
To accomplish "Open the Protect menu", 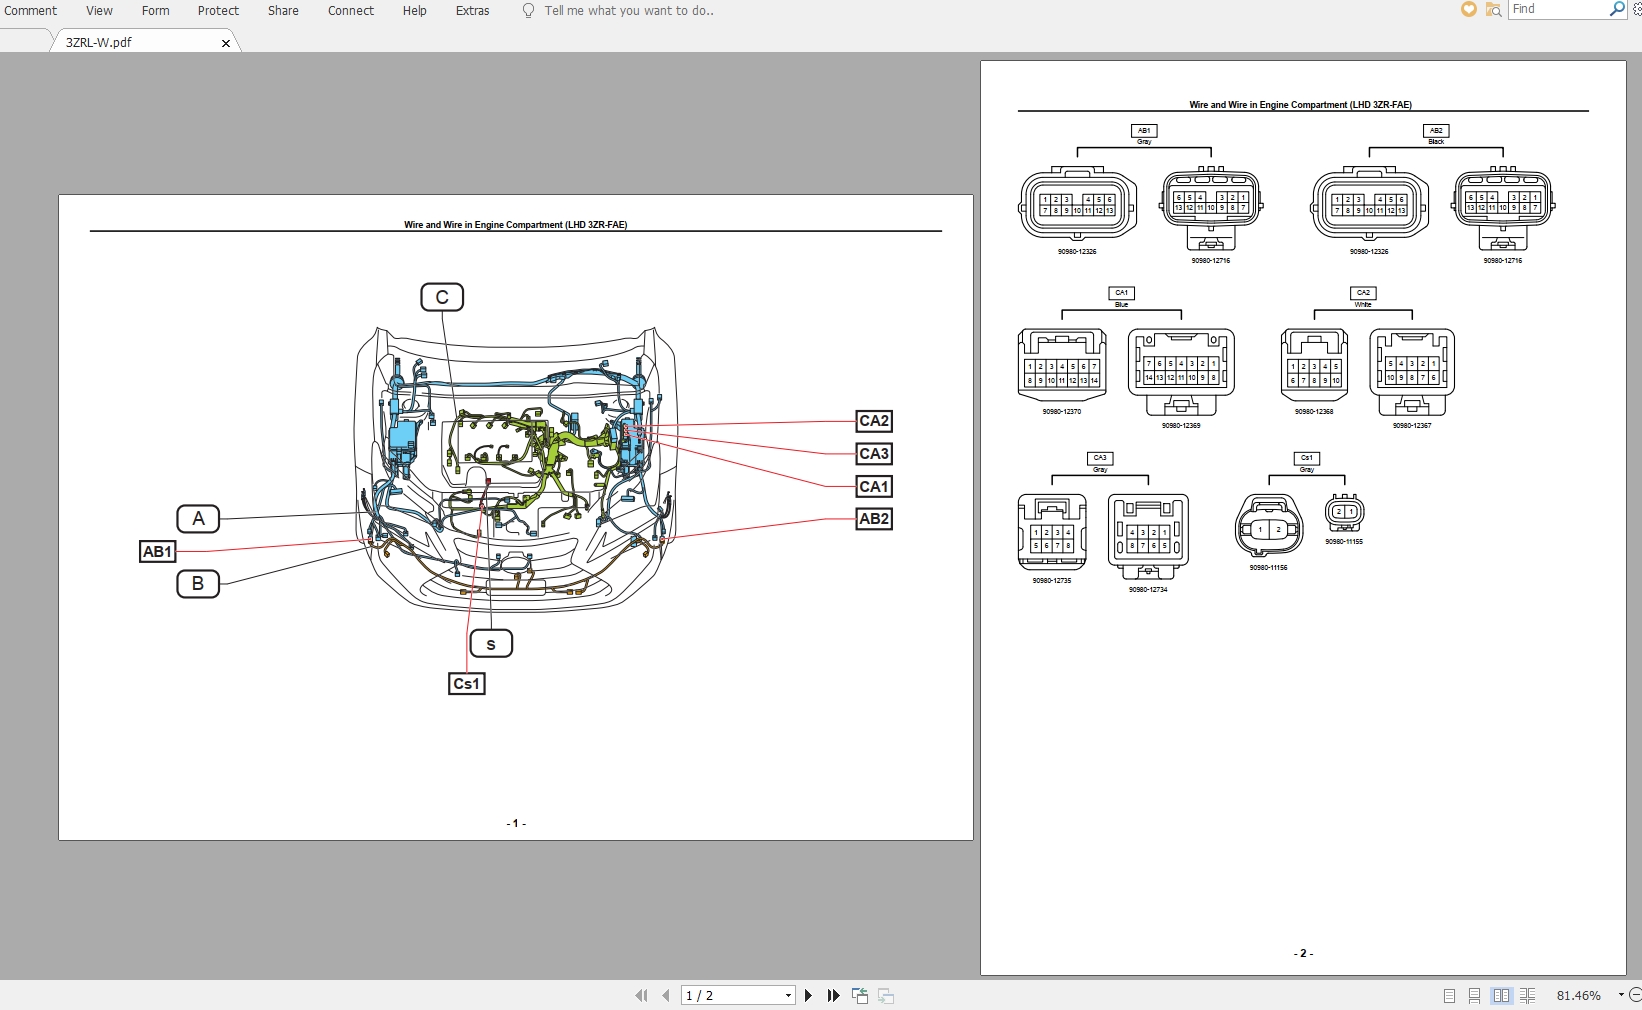I will point(218,11).
